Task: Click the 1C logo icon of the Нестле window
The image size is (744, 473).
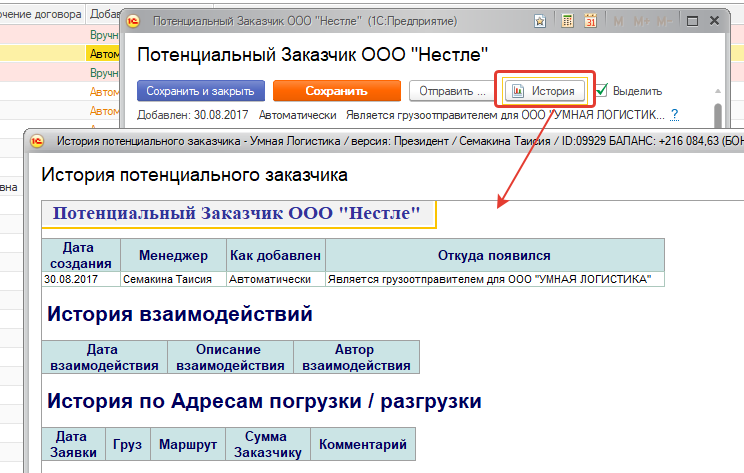Action: coord(133,21)
